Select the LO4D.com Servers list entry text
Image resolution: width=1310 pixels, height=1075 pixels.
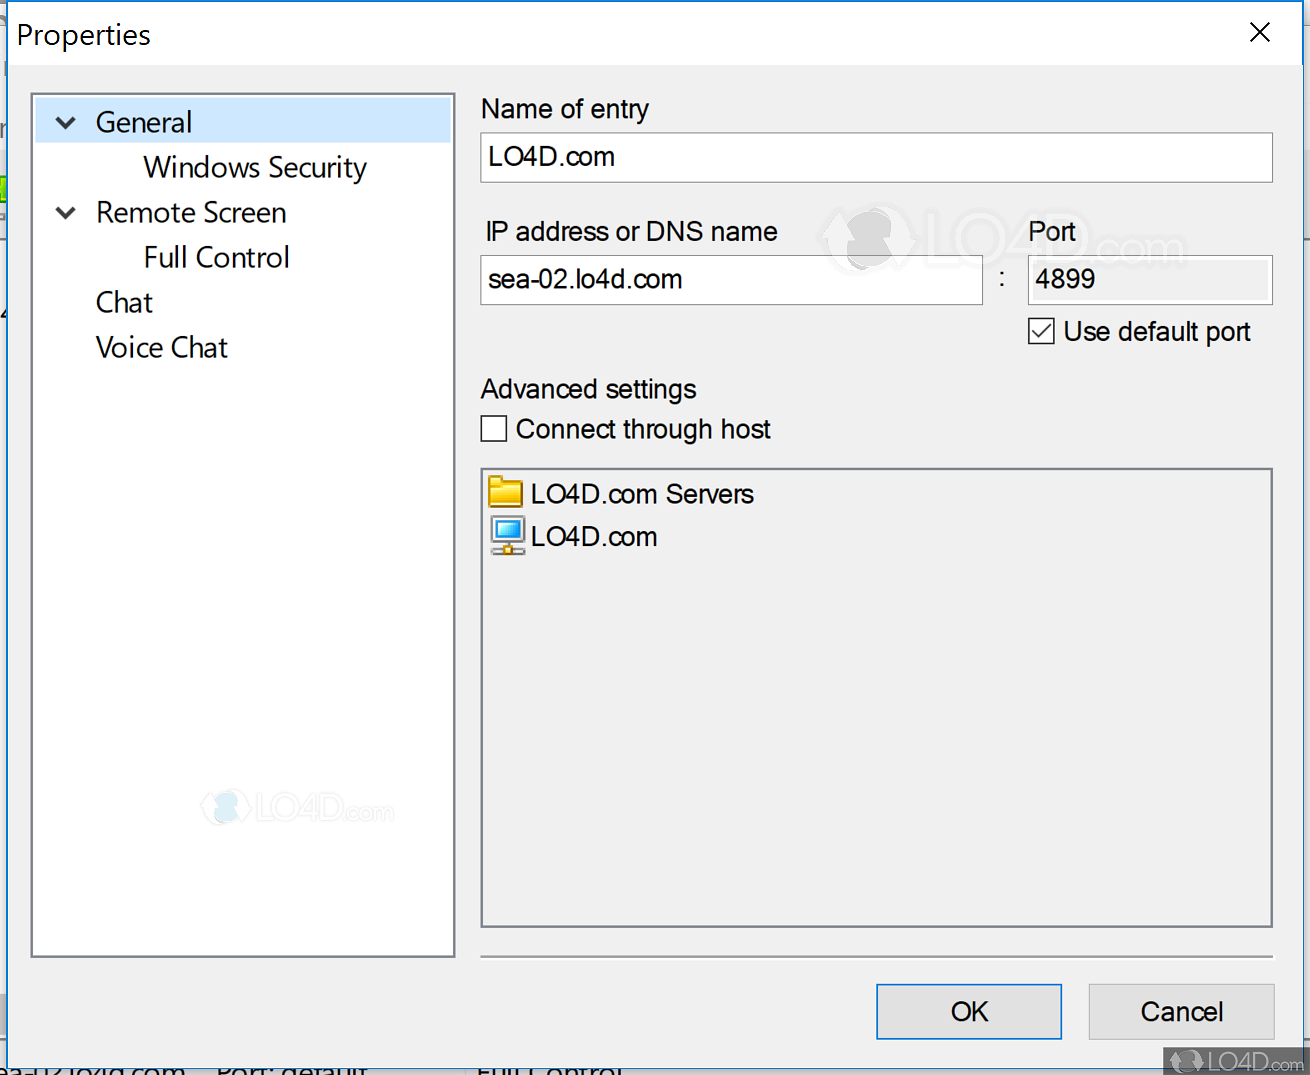[642, 494]
